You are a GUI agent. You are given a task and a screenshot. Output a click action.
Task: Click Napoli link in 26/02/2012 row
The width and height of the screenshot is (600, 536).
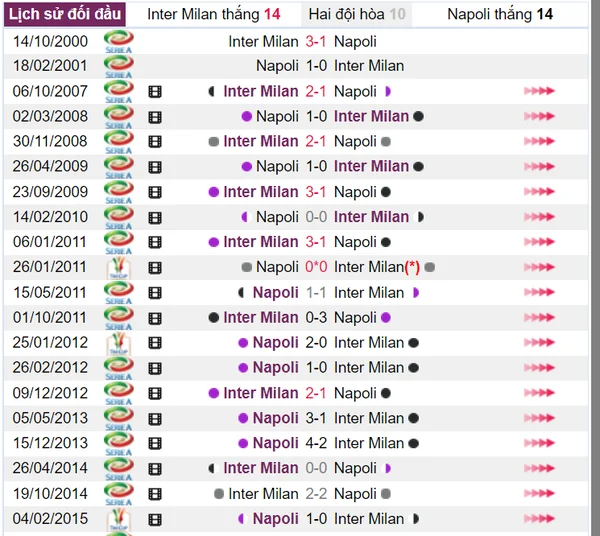click(275, 368)
